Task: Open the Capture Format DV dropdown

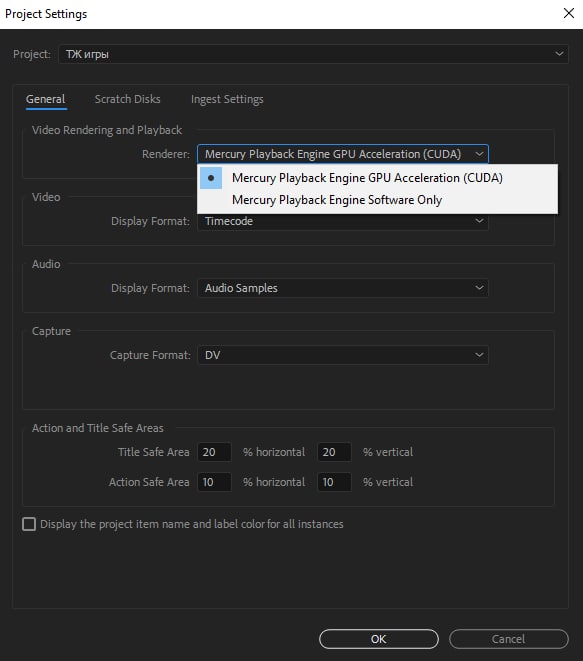Action: coord(343,355)
